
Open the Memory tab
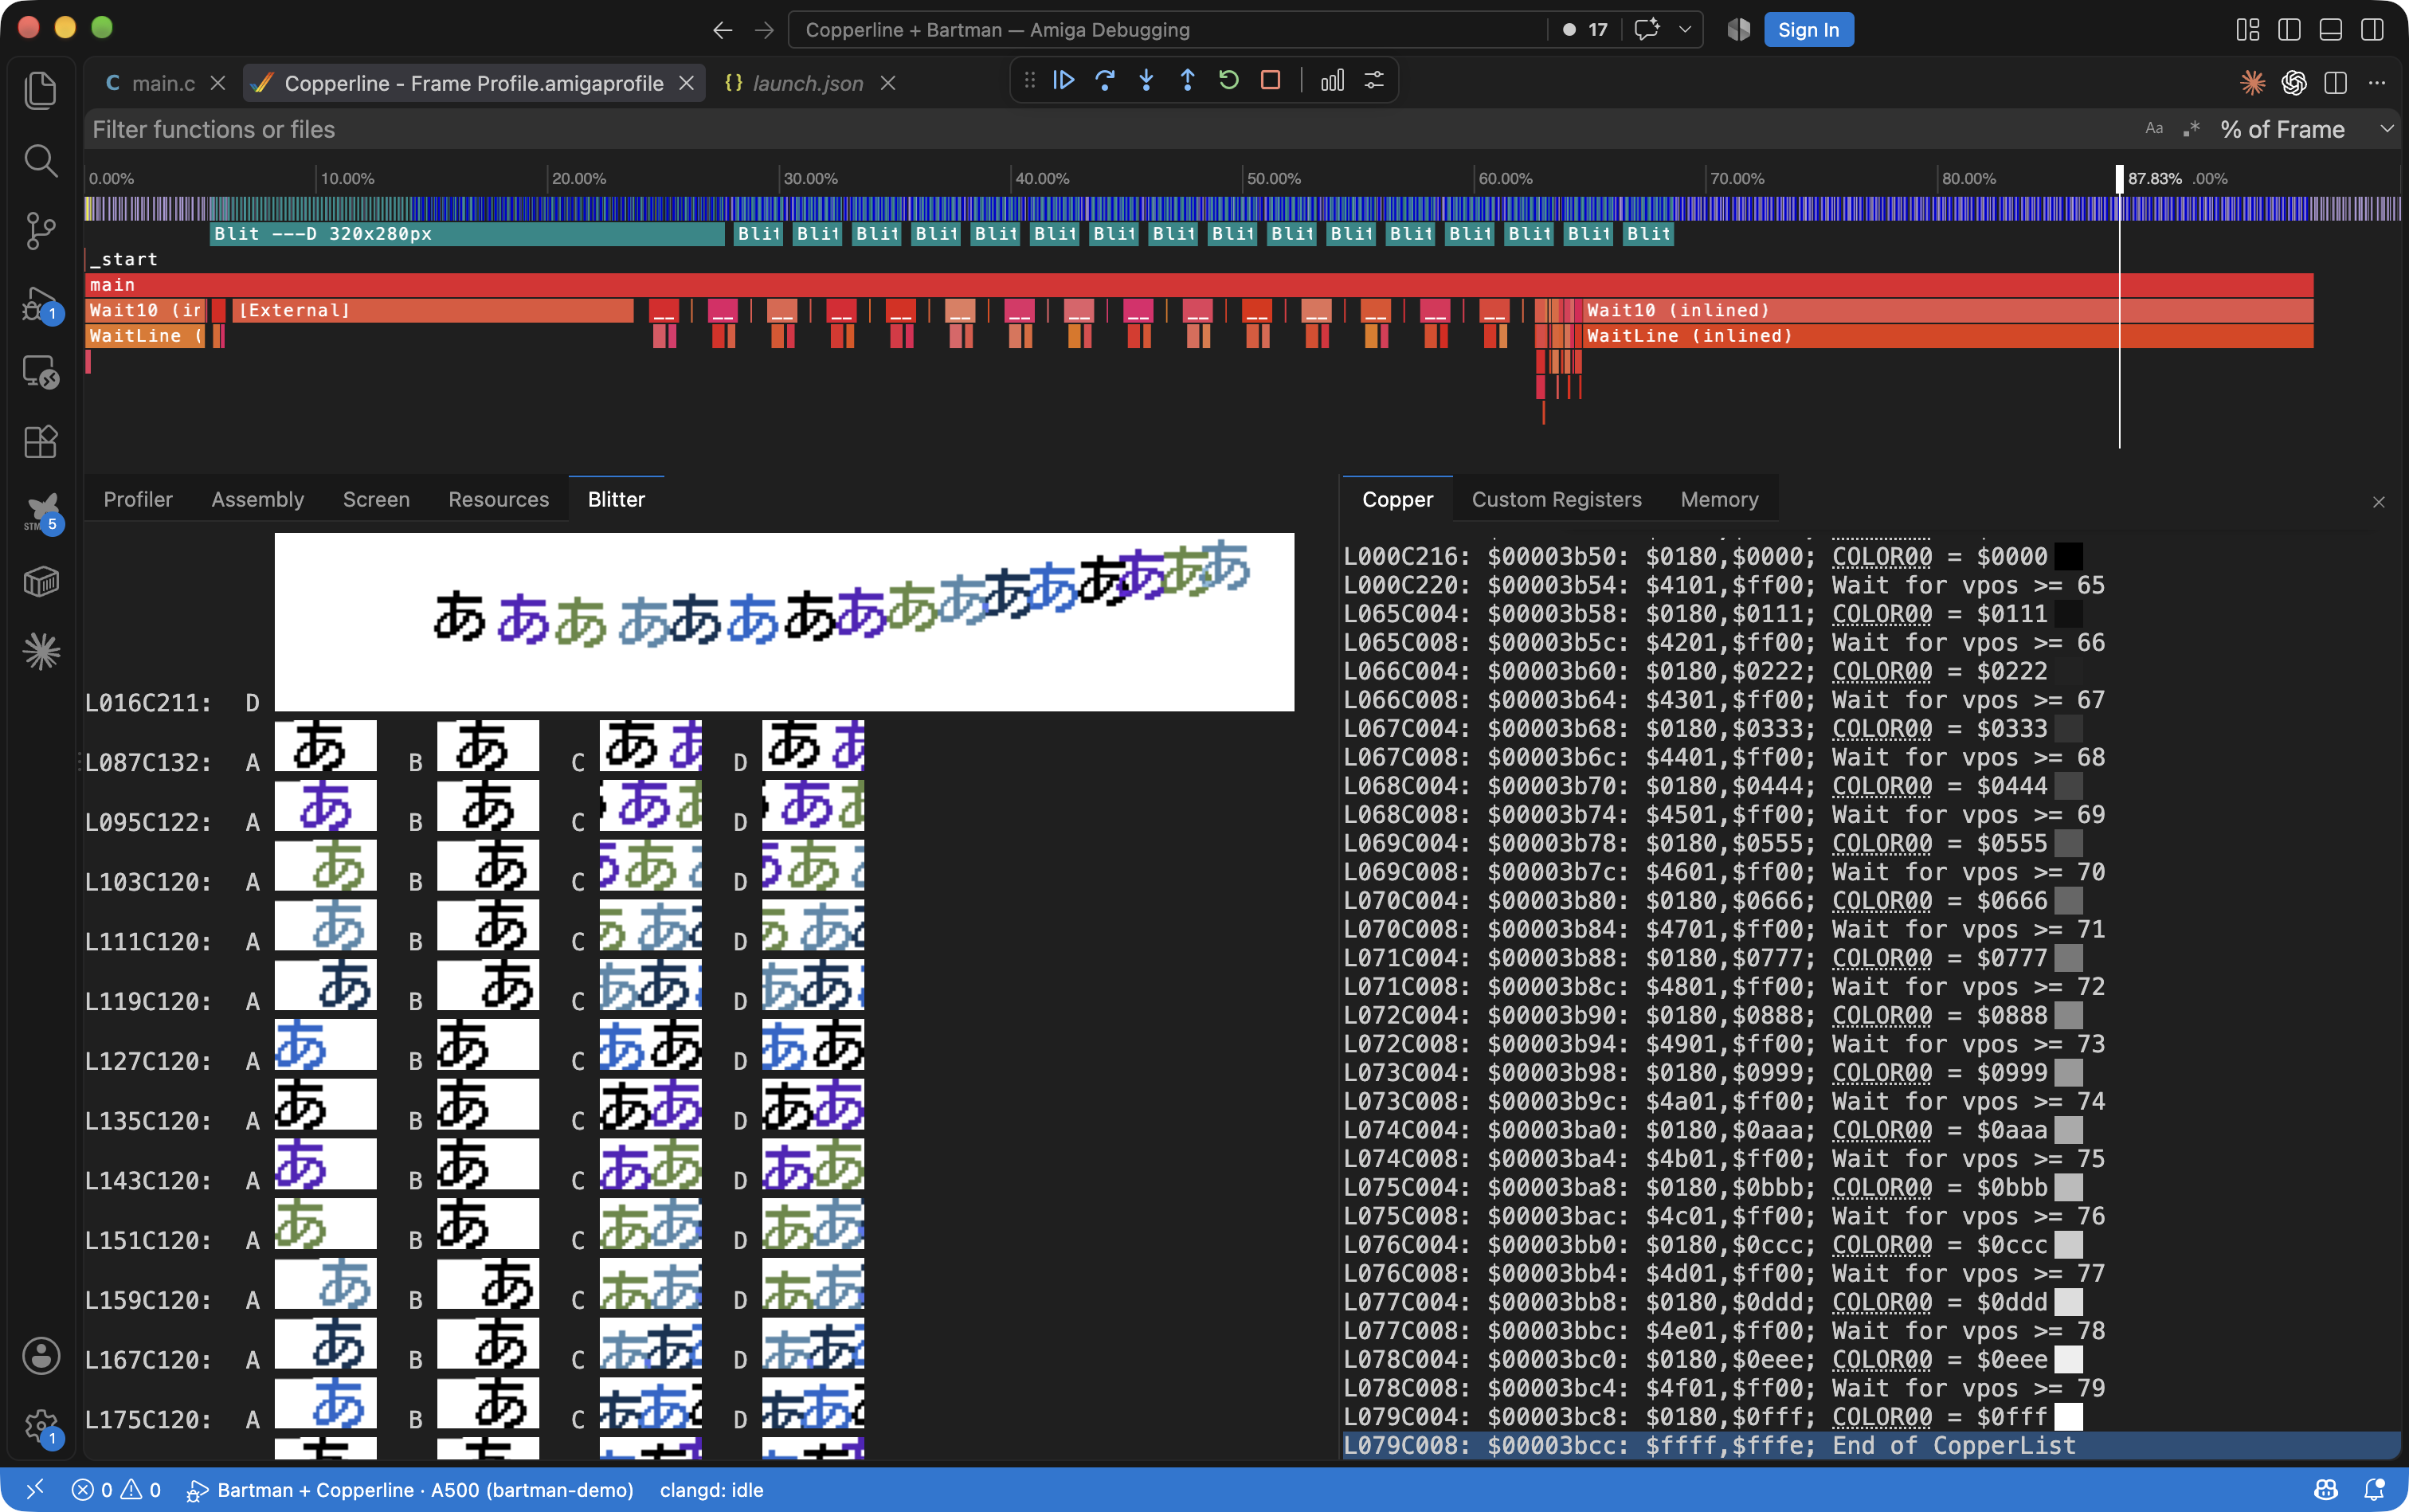[1719, 499]
